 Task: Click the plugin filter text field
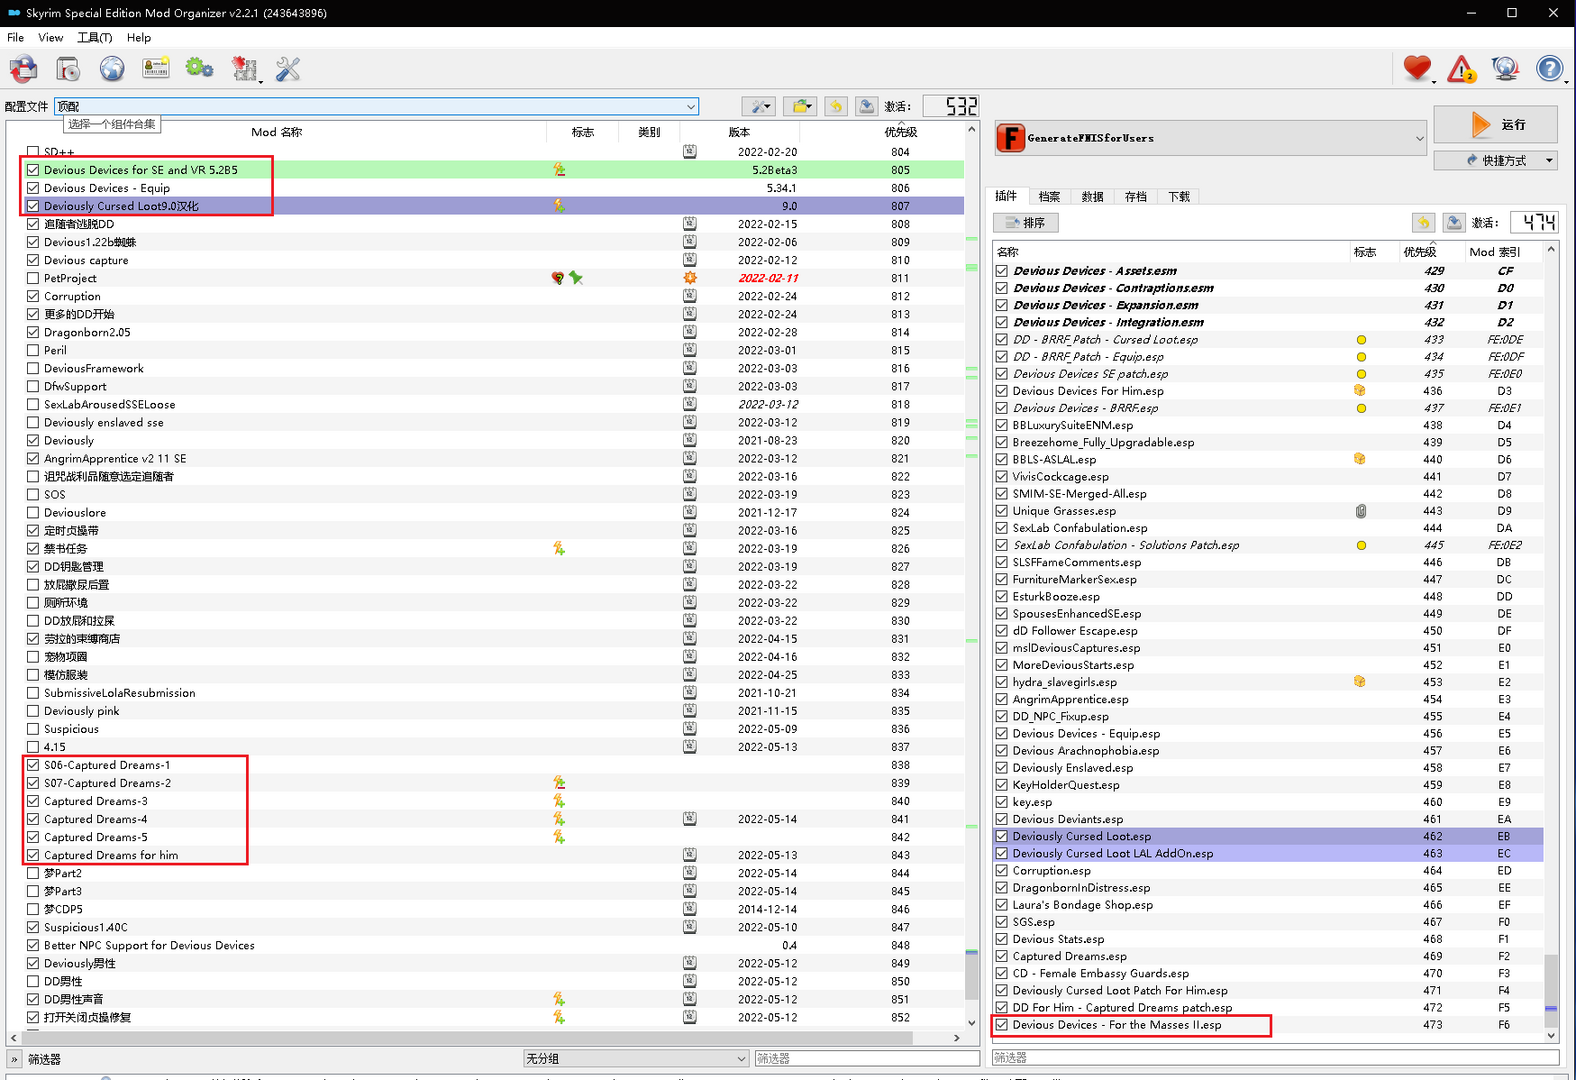click(x=1275, y=1057)
